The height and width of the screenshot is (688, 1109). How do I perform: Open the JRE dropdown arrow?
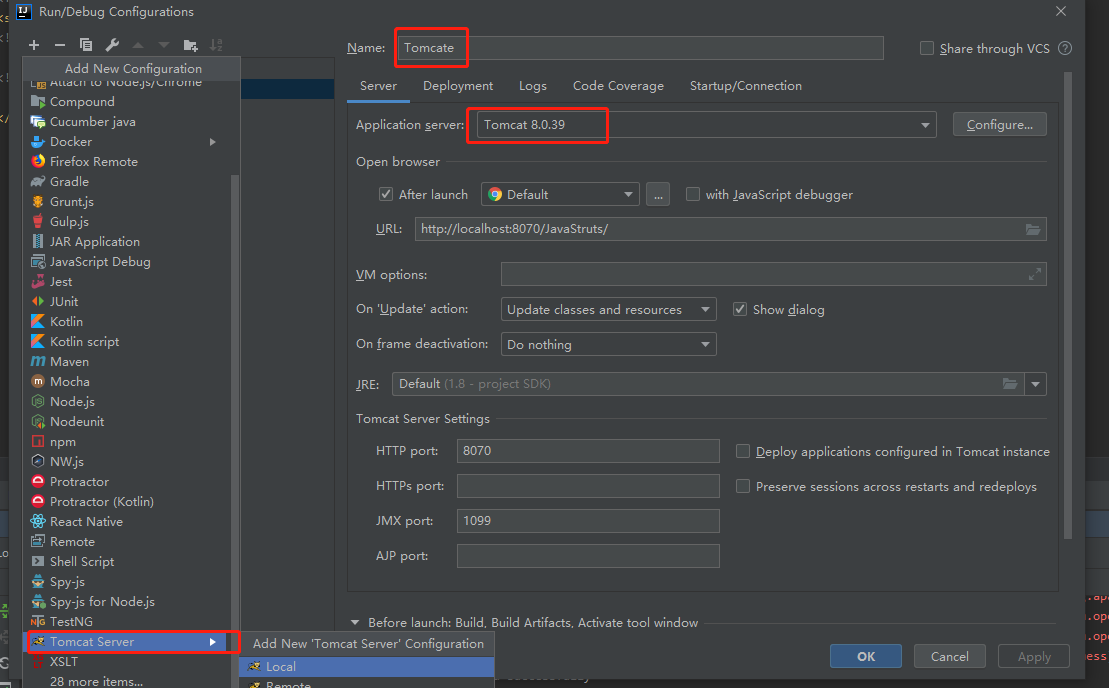[x=1035, y=384]
